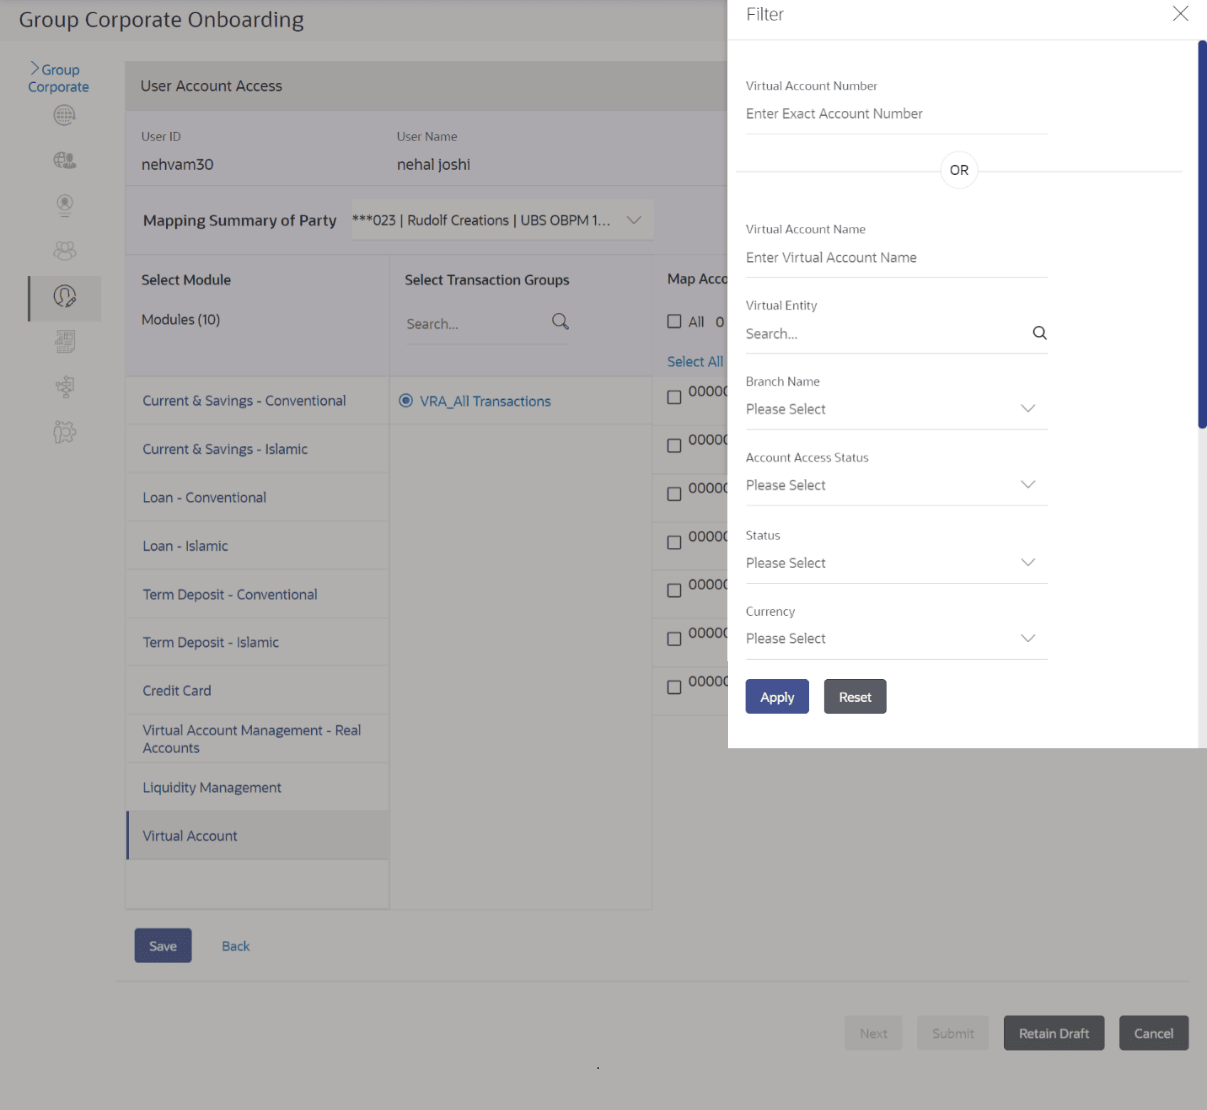Image resolution: width=1207 pixels, height=1110 pixels.
Task: Open the chart report sidebar icon
Action: (x=65, y=342)
